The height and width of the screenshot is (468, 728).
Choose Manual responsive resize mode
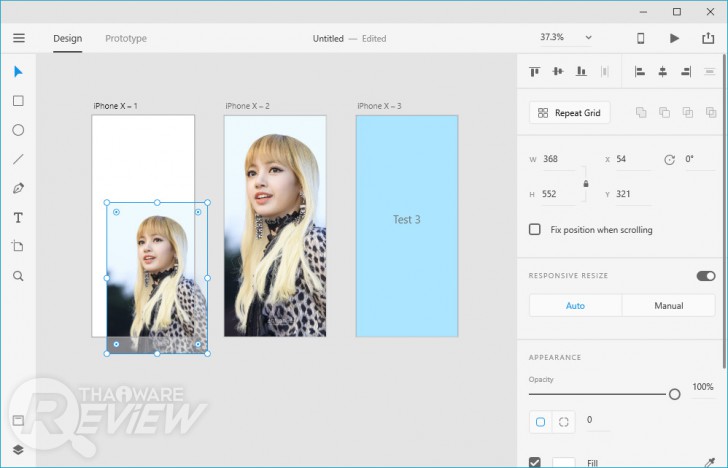click(669, 306)
